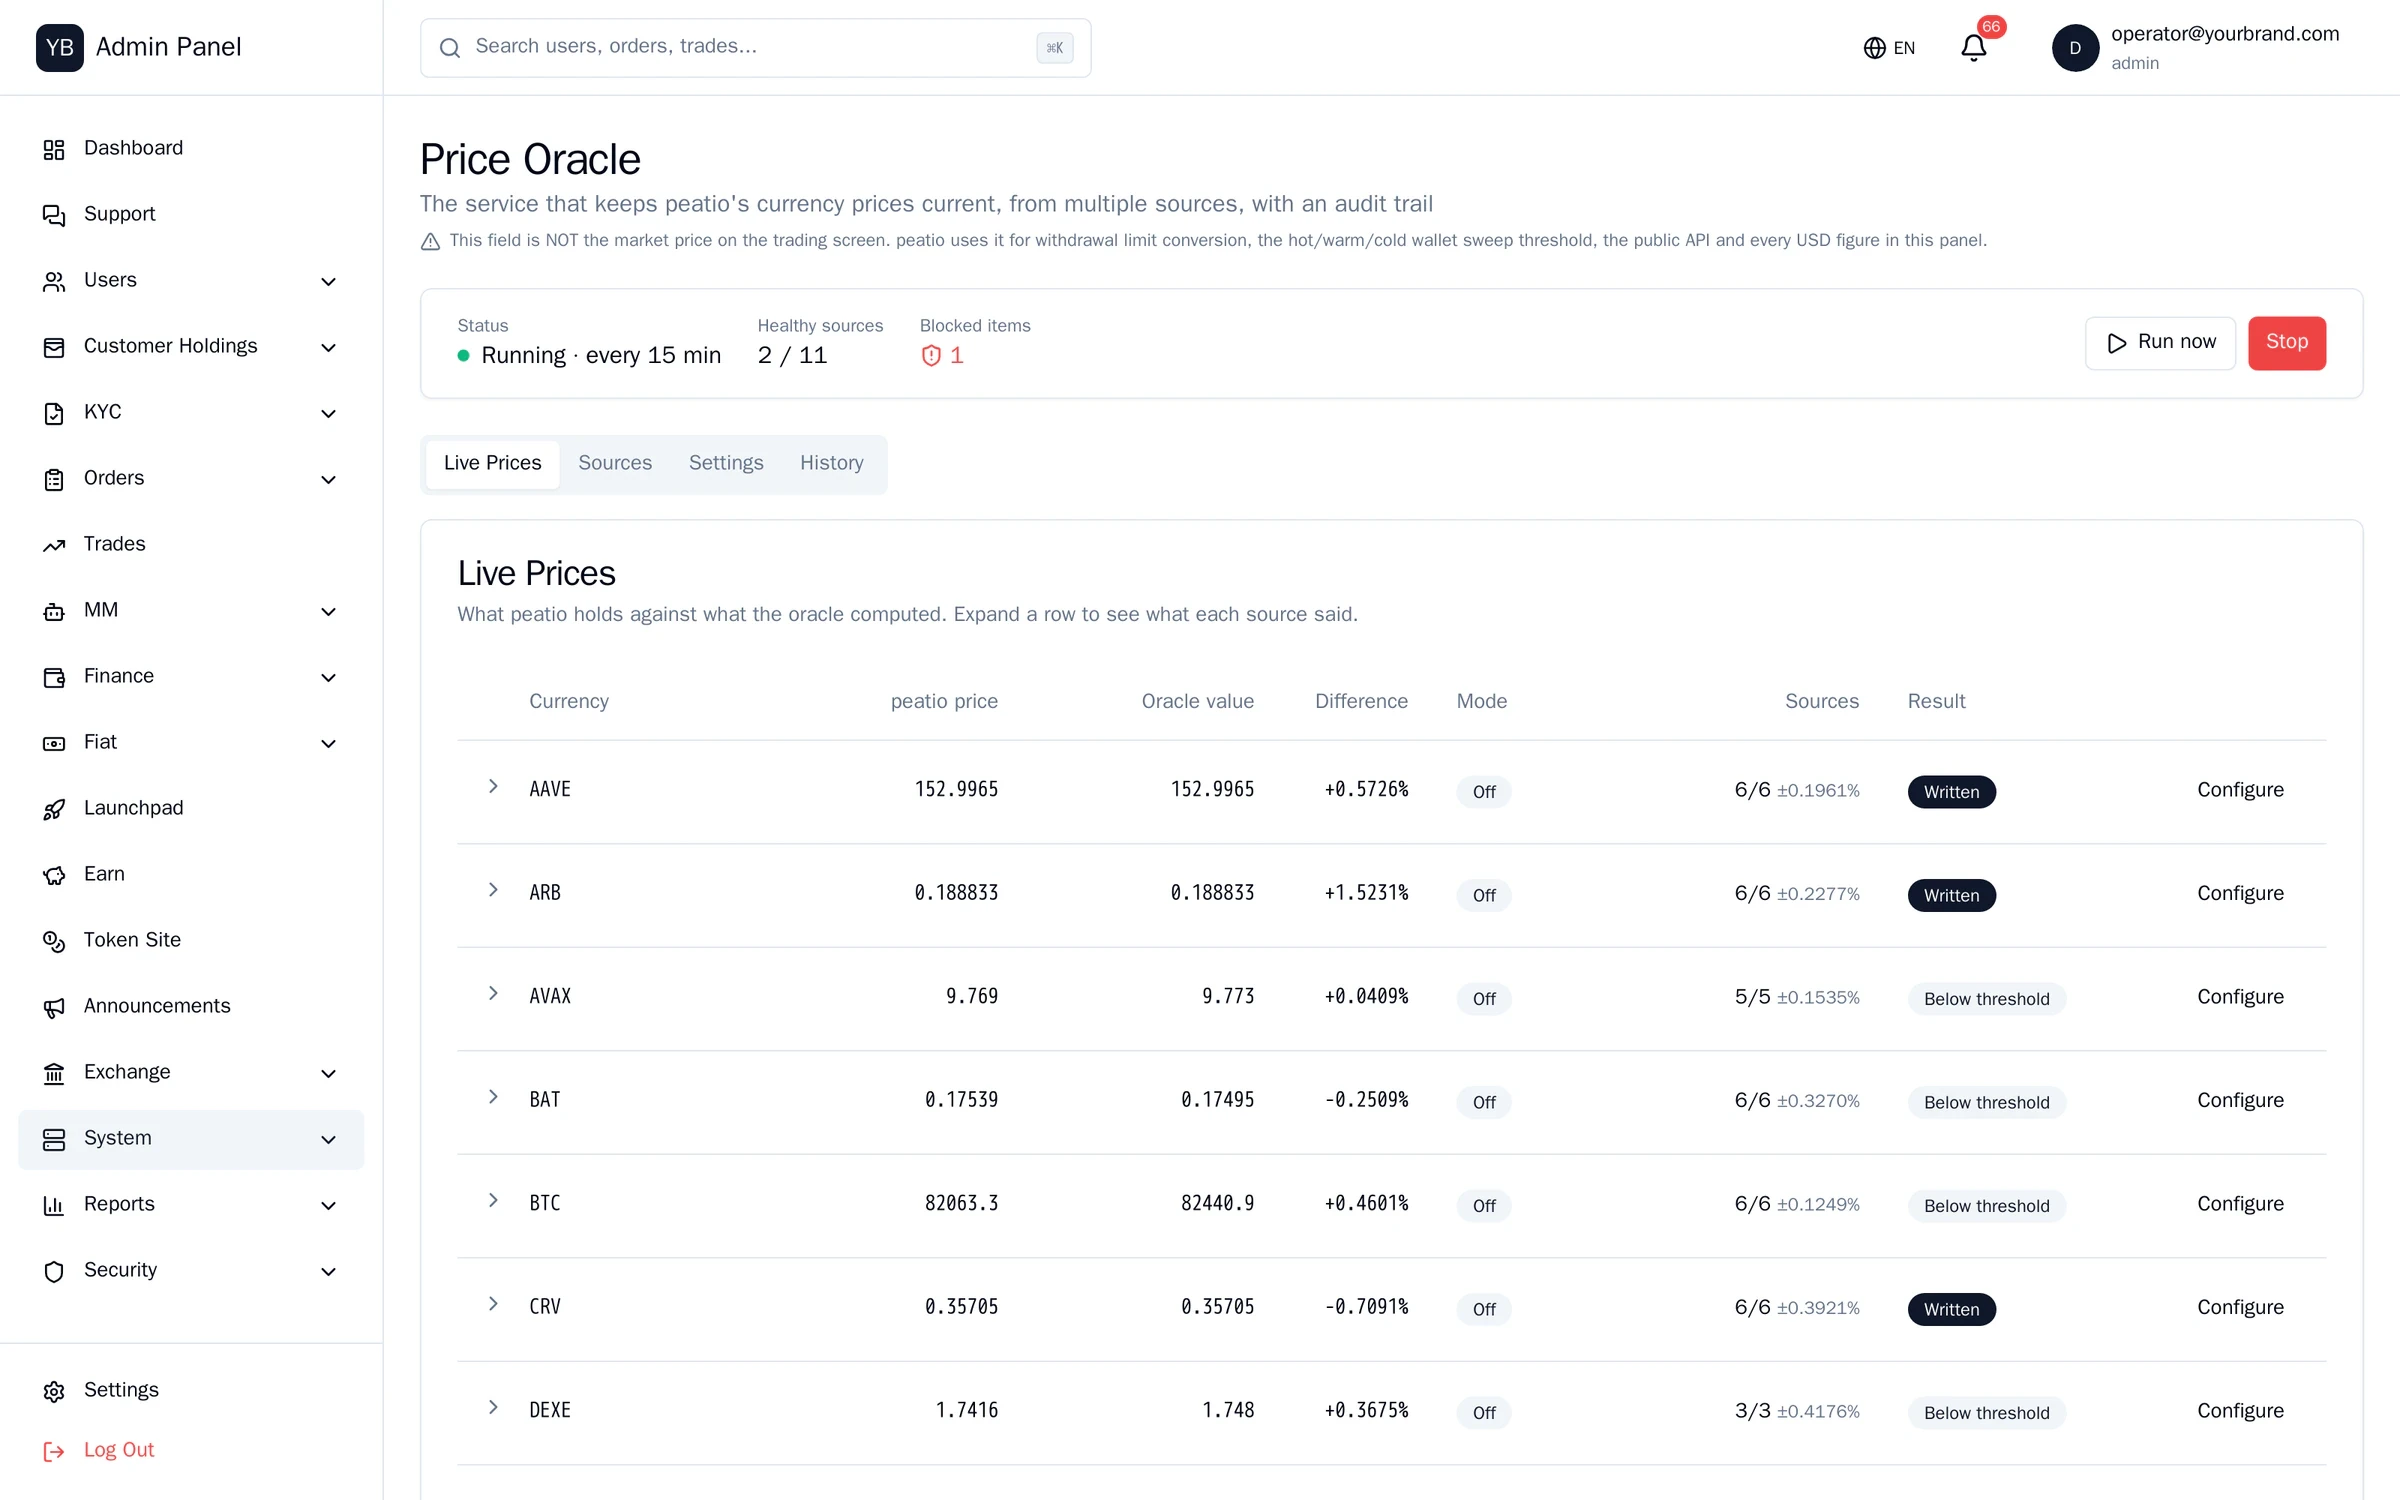This screenshot has height=1500, width=2400.
Task: Click the Launchpad rocket icon
Action: coord(54,809)
